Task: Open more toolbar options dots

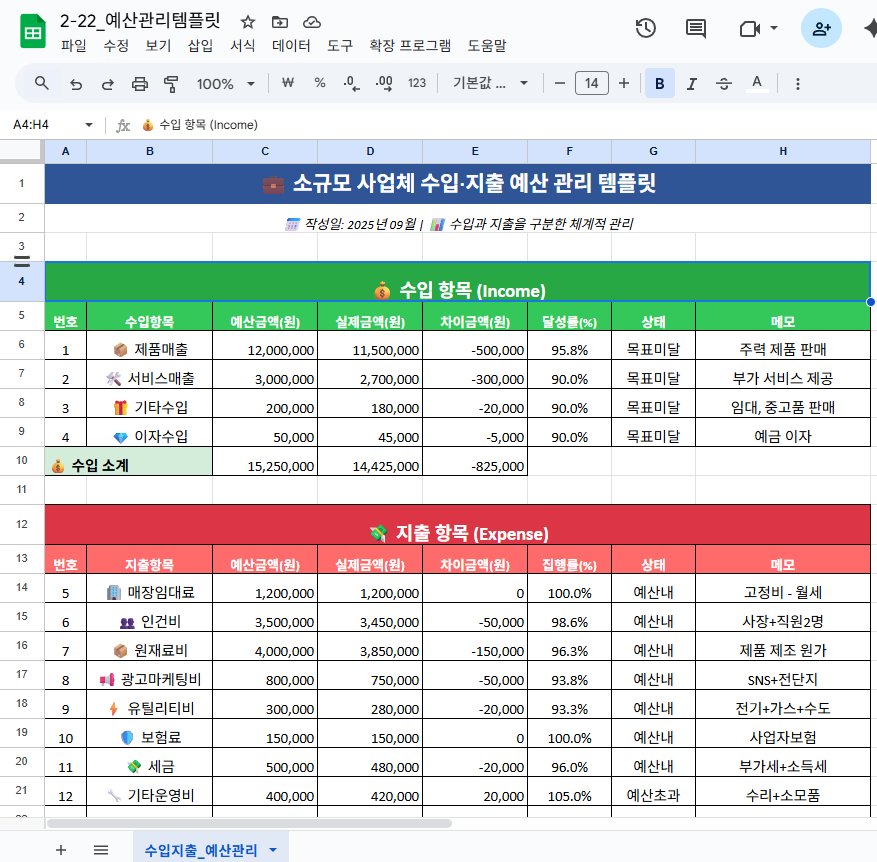Action: (798, 83)
